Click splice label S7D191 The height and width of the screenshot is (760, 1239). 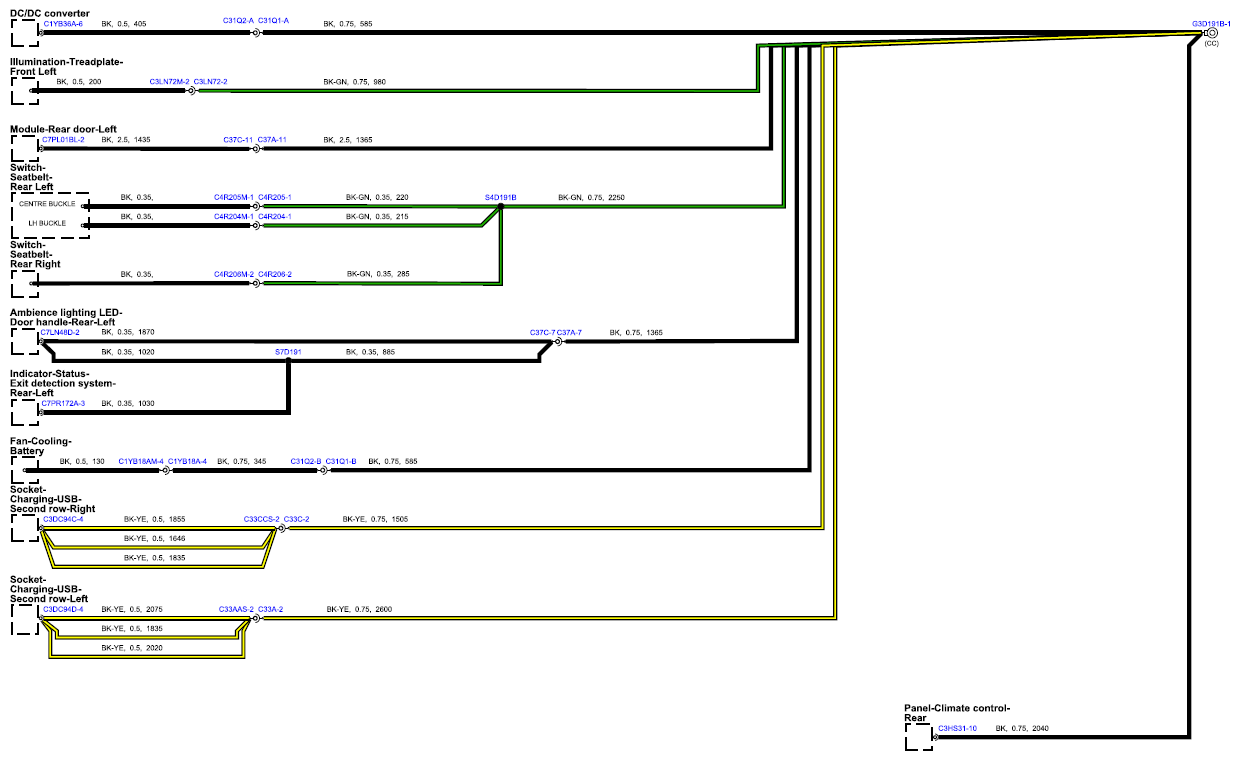point(288,352)
